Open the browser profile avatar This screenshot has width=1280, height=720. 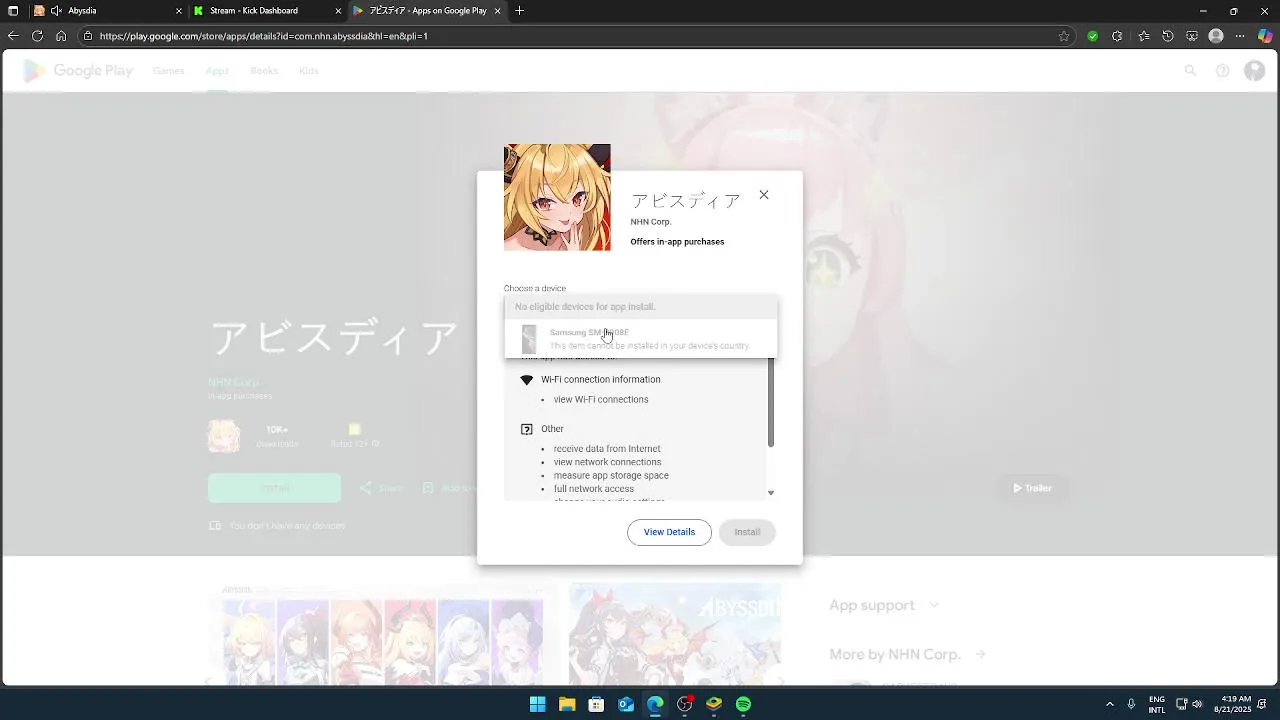(1216, 36)
